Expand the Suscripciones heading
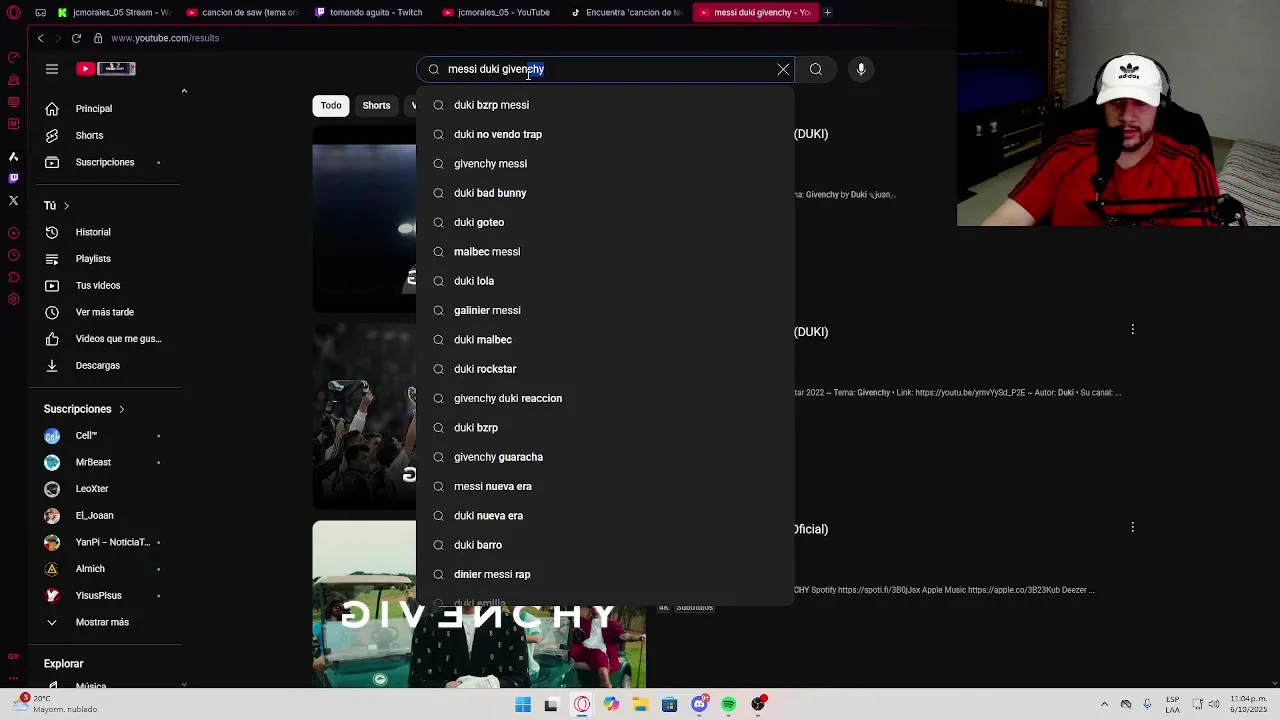 (84, 409)
